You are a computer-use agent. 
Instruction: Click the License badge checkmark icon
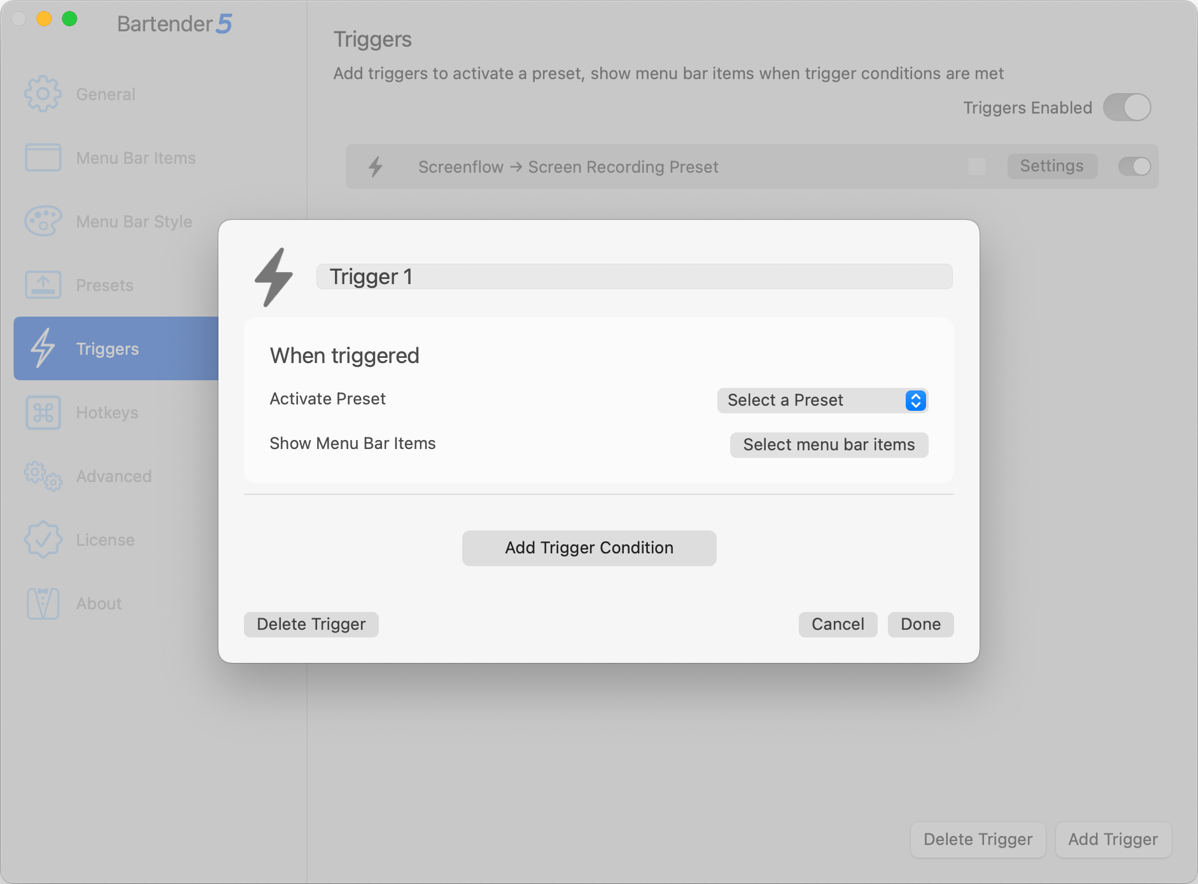43,540
